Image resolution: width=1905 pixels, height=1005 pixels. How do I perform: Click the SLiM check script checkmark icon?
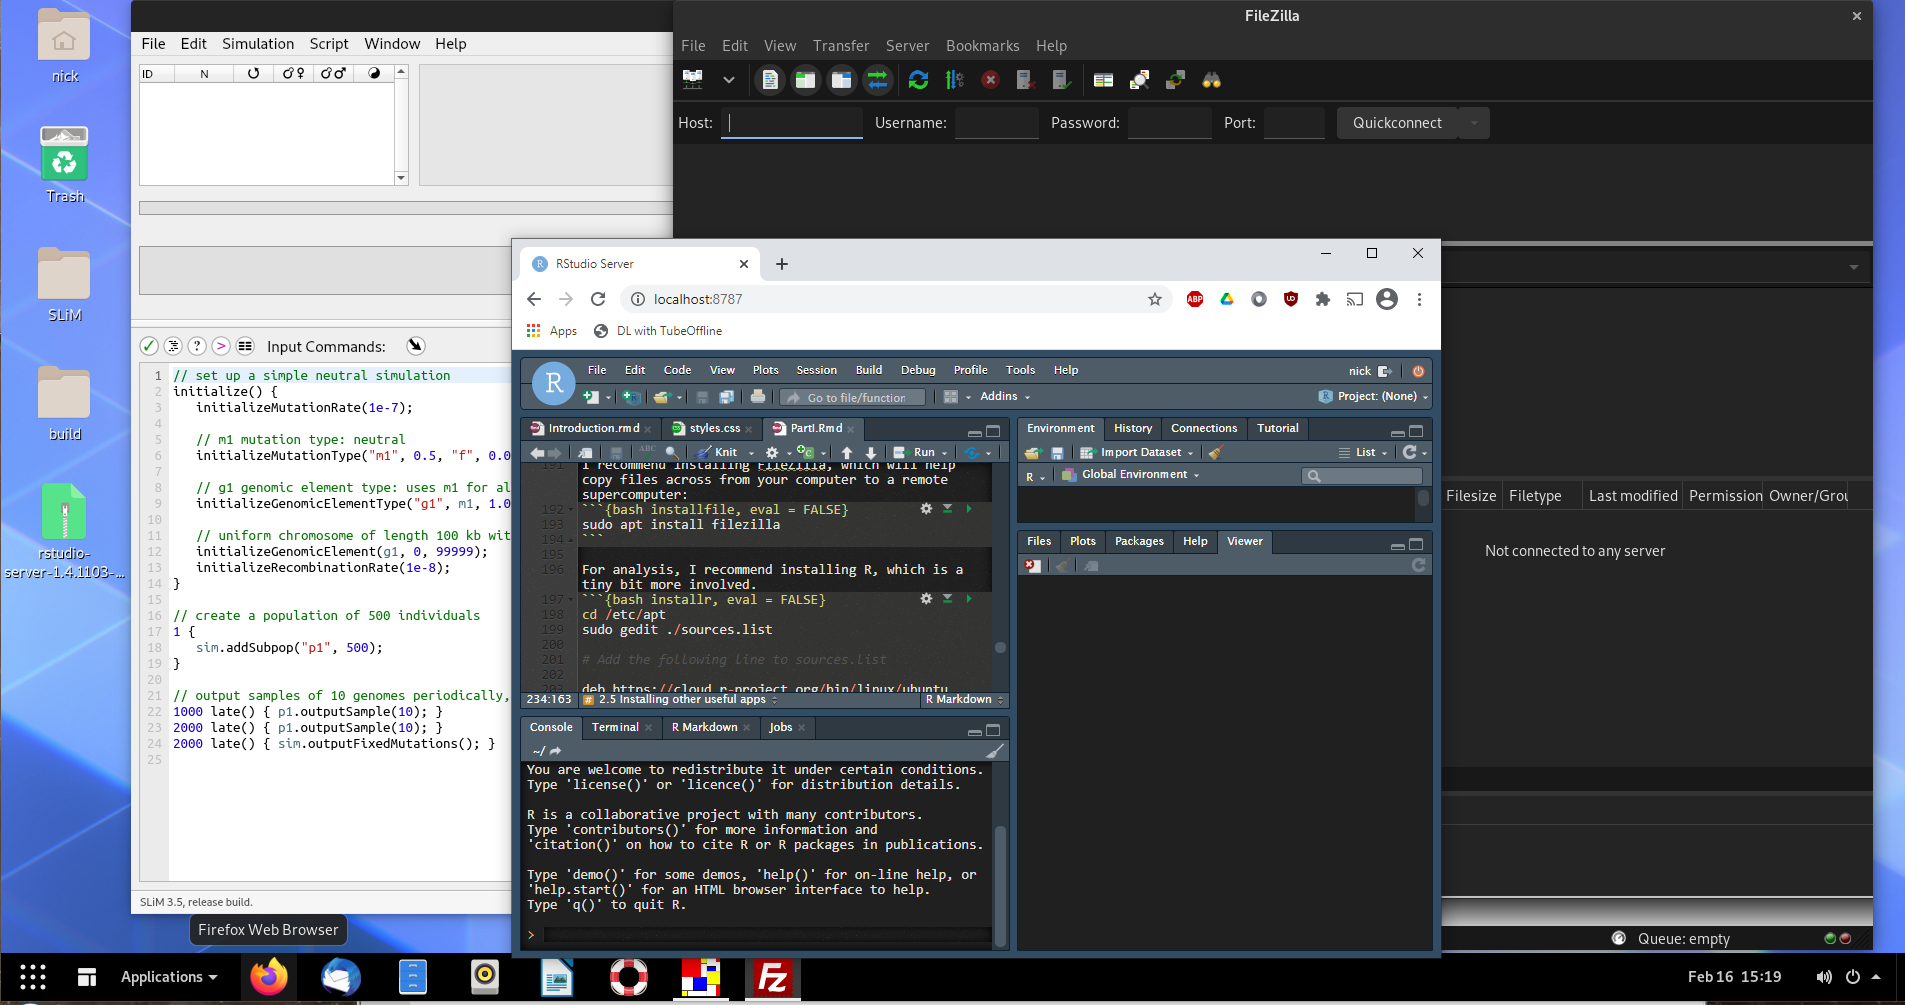149,346
